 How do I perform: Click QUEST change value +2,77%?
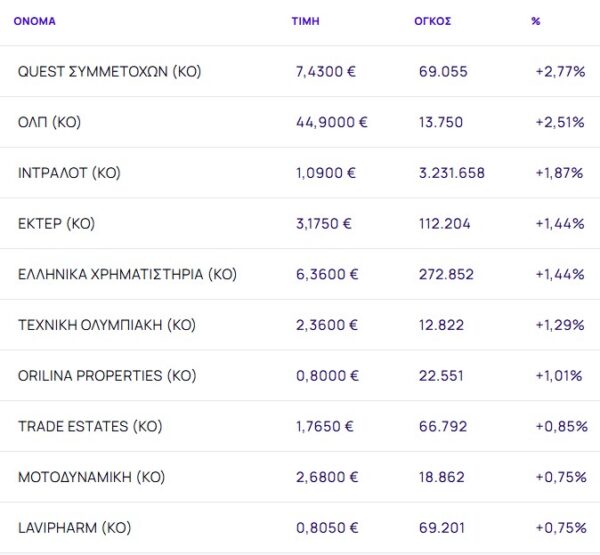point(560,72)
